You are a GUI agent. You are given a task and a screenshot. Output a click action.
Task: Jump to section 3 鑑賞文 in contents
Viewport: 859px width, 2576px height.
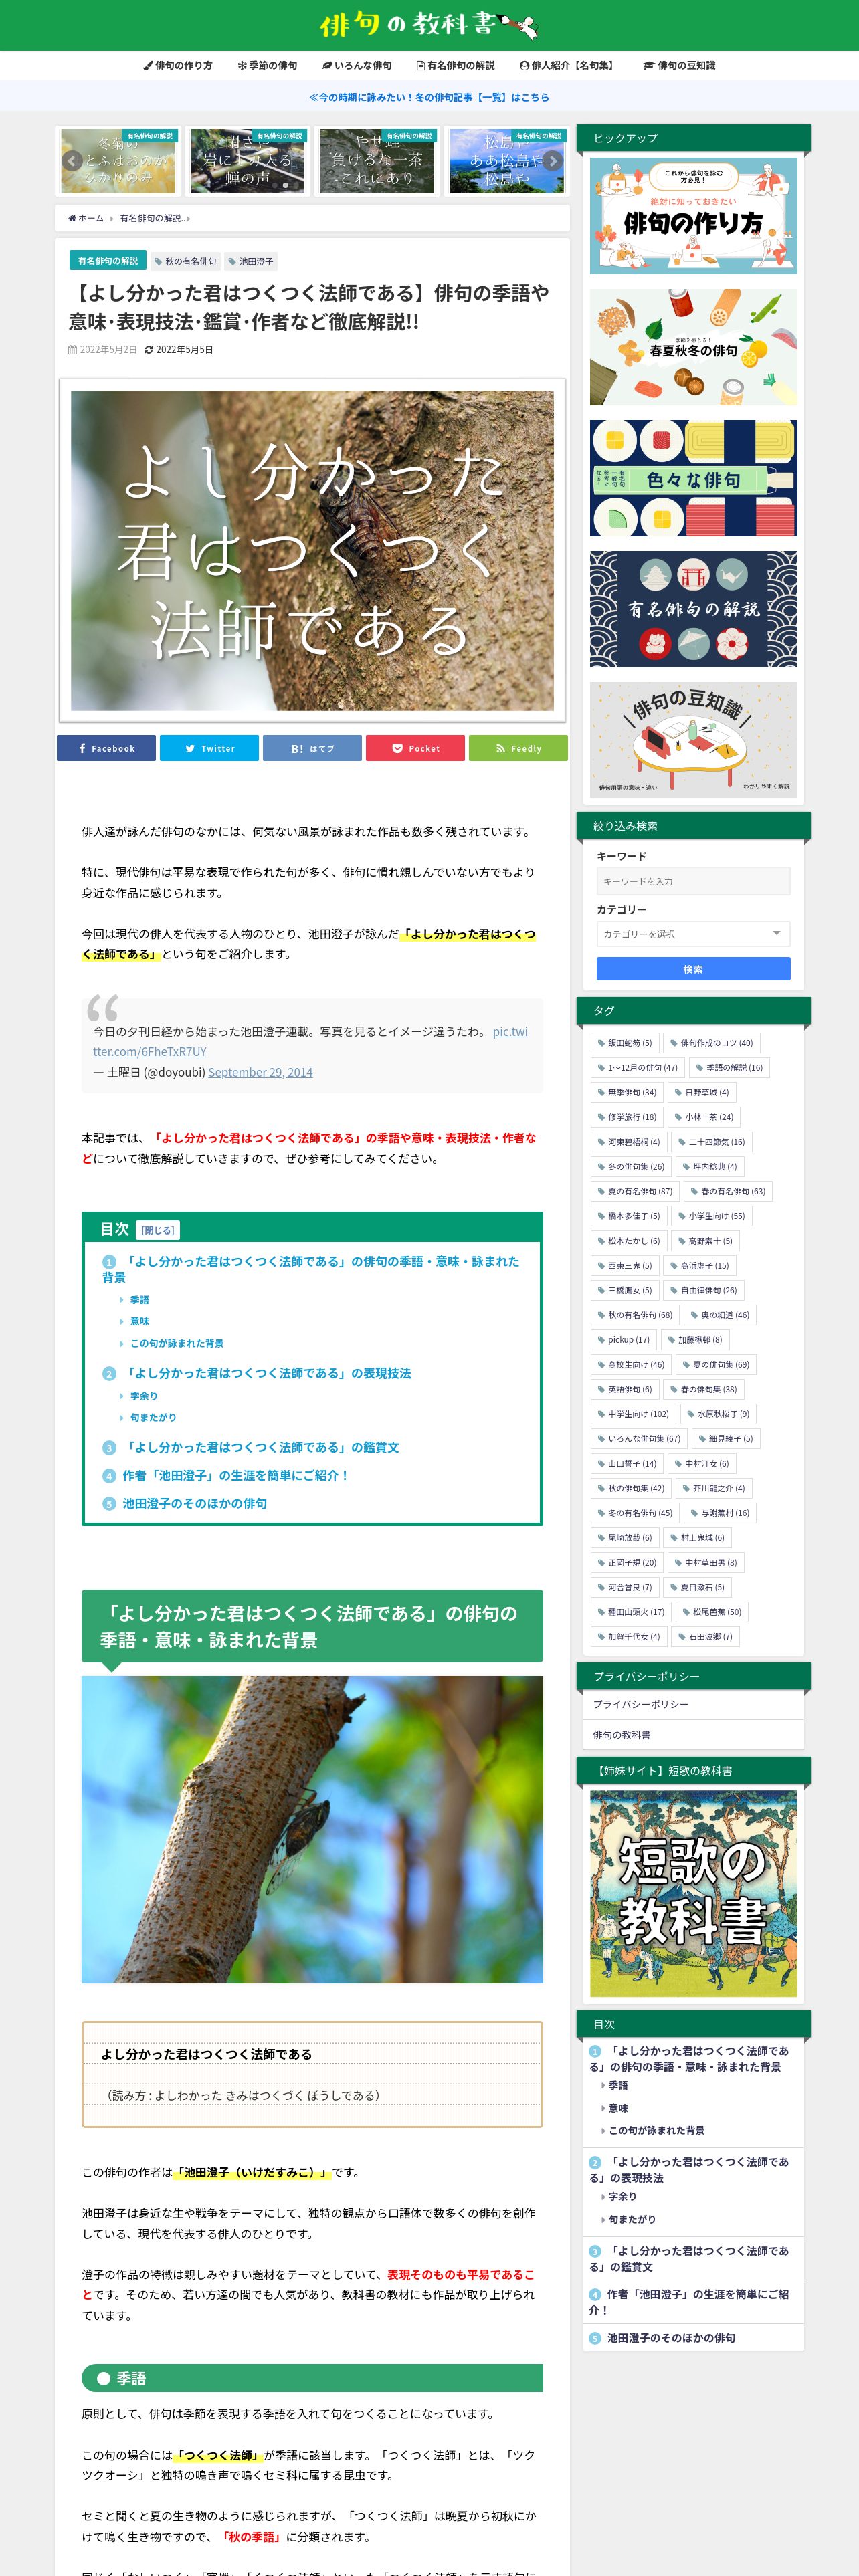tap(251, 1447)
